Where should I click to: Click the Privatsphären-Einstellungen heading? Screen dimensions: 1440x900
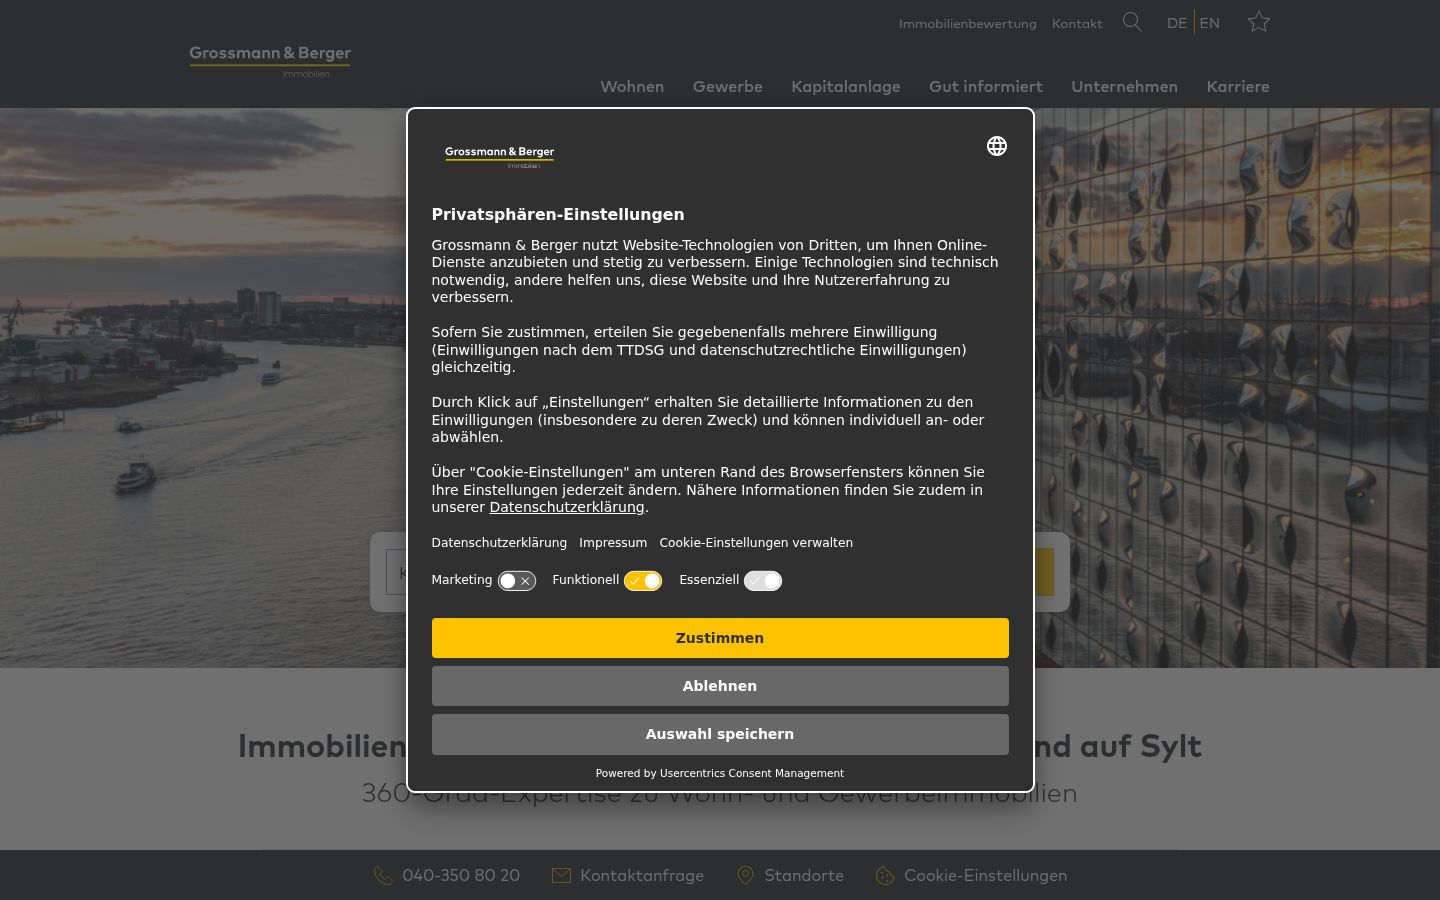click(558, 214)
